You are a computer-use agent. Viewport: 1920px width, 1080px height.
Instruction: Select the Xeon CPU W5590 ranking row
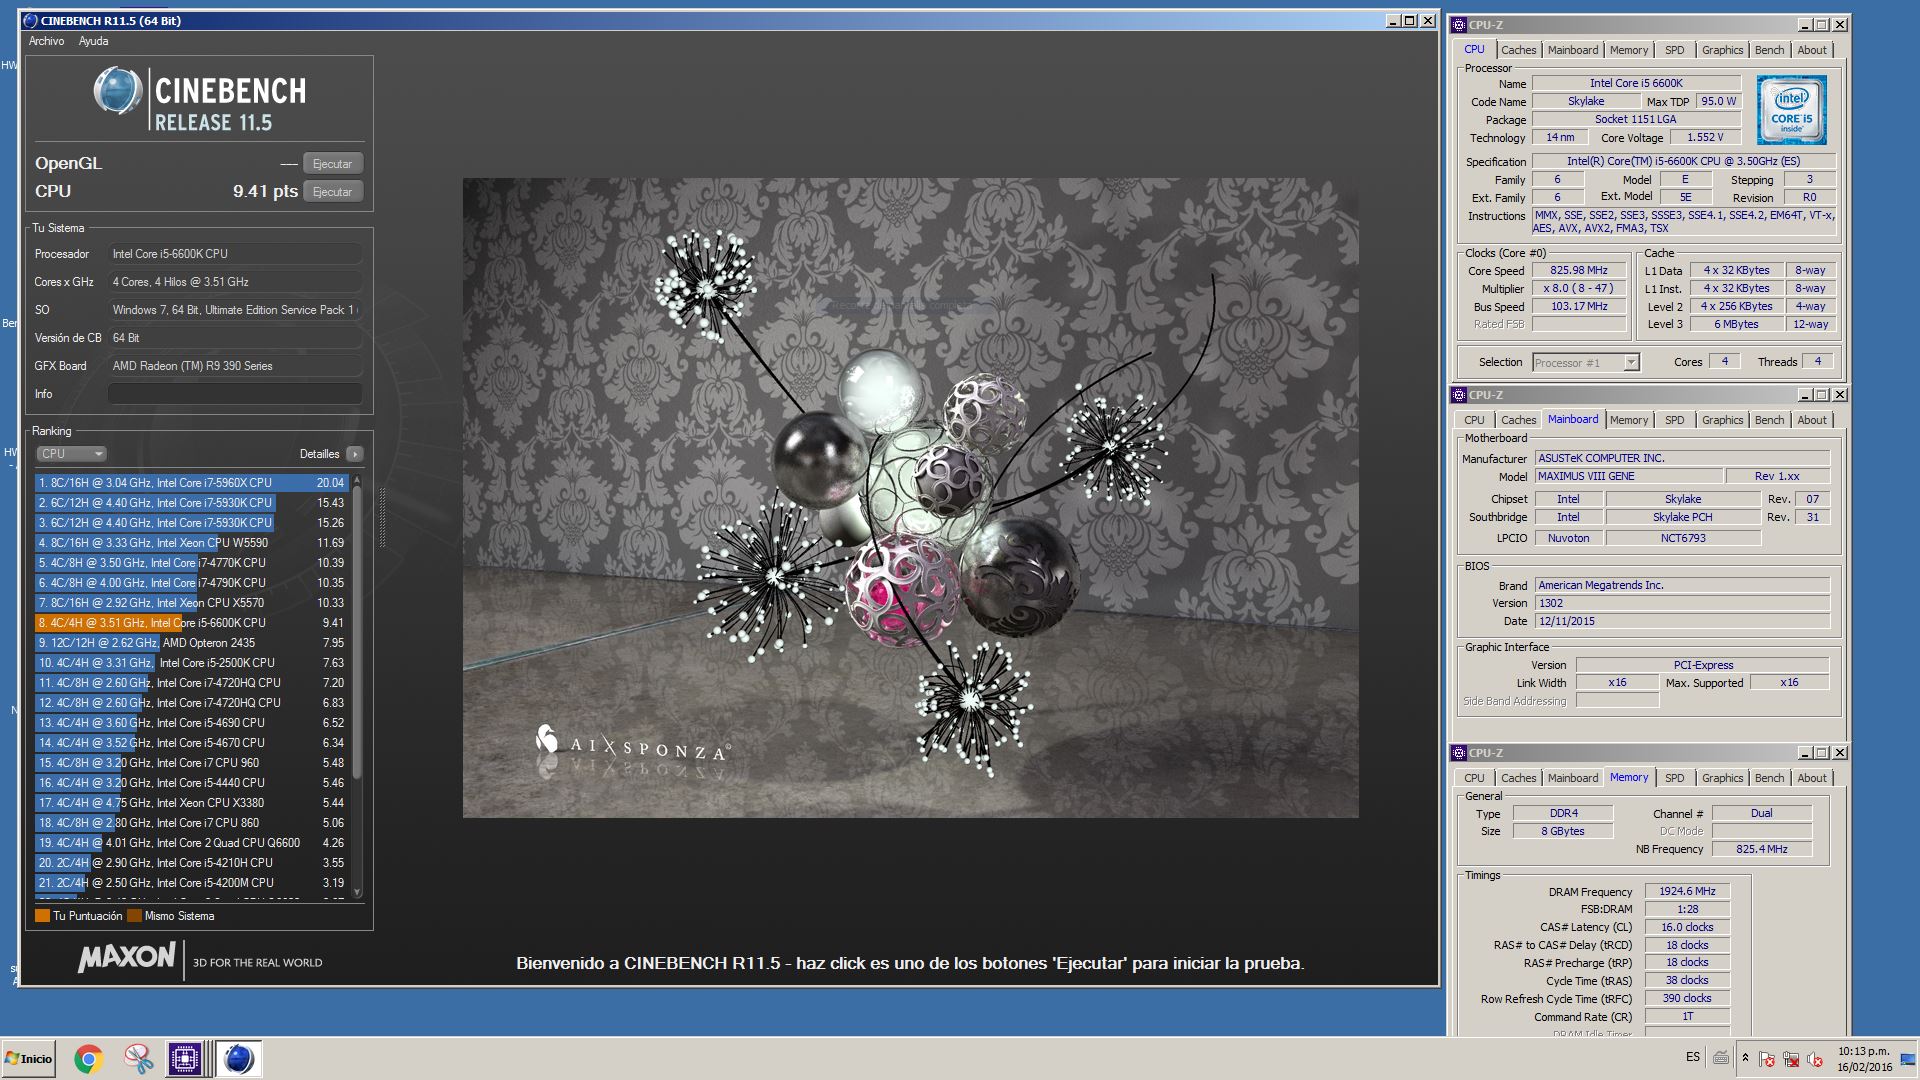coord(191,543)
